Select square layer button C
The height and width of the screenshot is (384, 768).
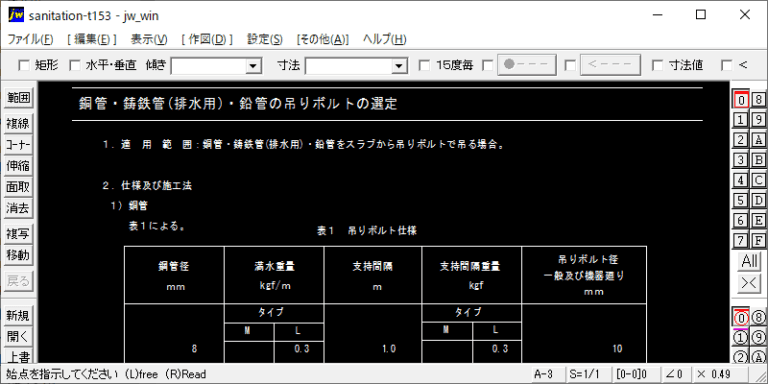coord(758,180)
